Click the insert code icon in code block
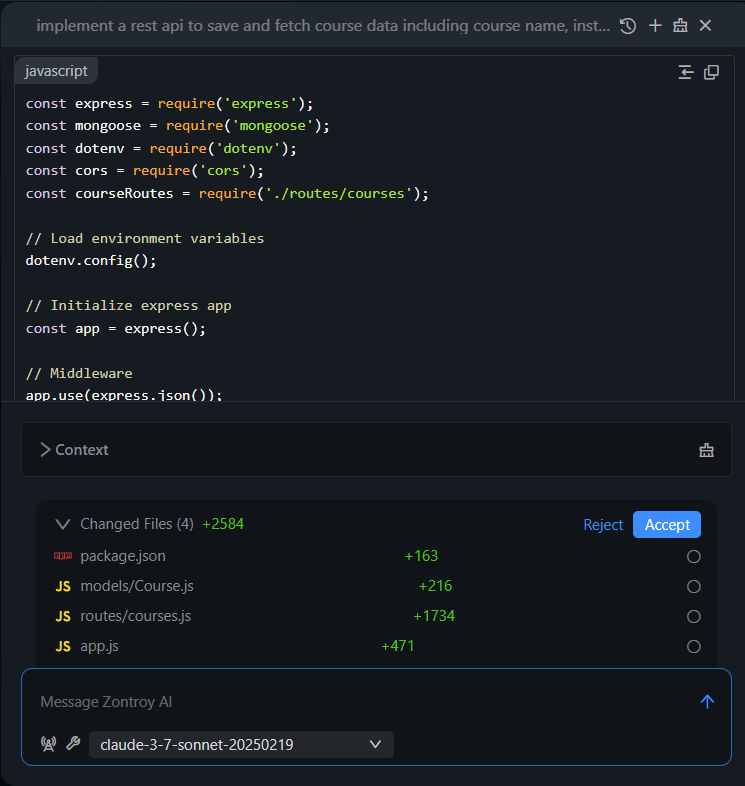 point(686,72)
